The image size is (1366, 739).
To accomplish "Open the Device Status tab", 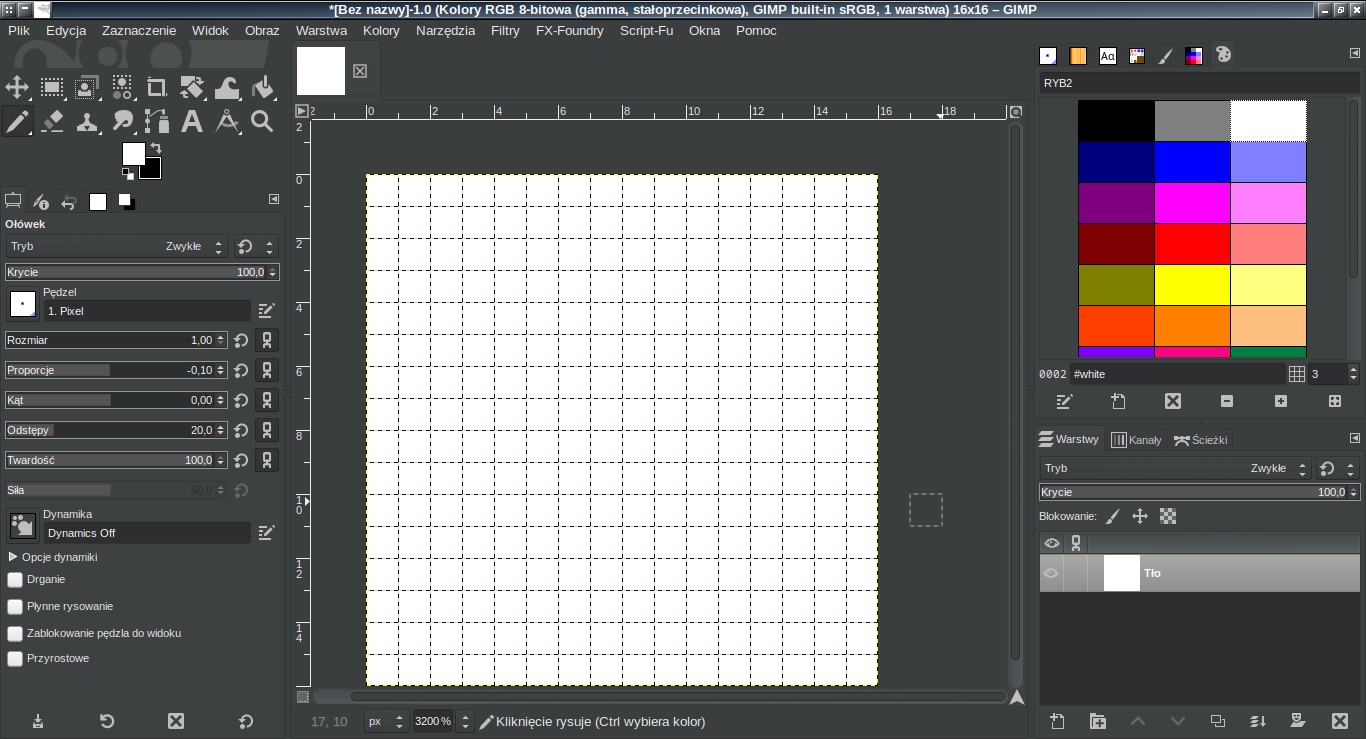I will pos(41,201).
